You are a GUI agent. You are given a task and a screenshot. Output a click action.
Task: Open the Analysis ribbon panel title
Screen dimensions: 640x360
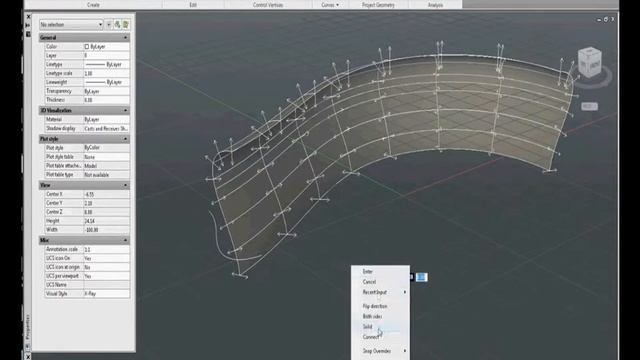pyautogui.click(x=435, y=5)
